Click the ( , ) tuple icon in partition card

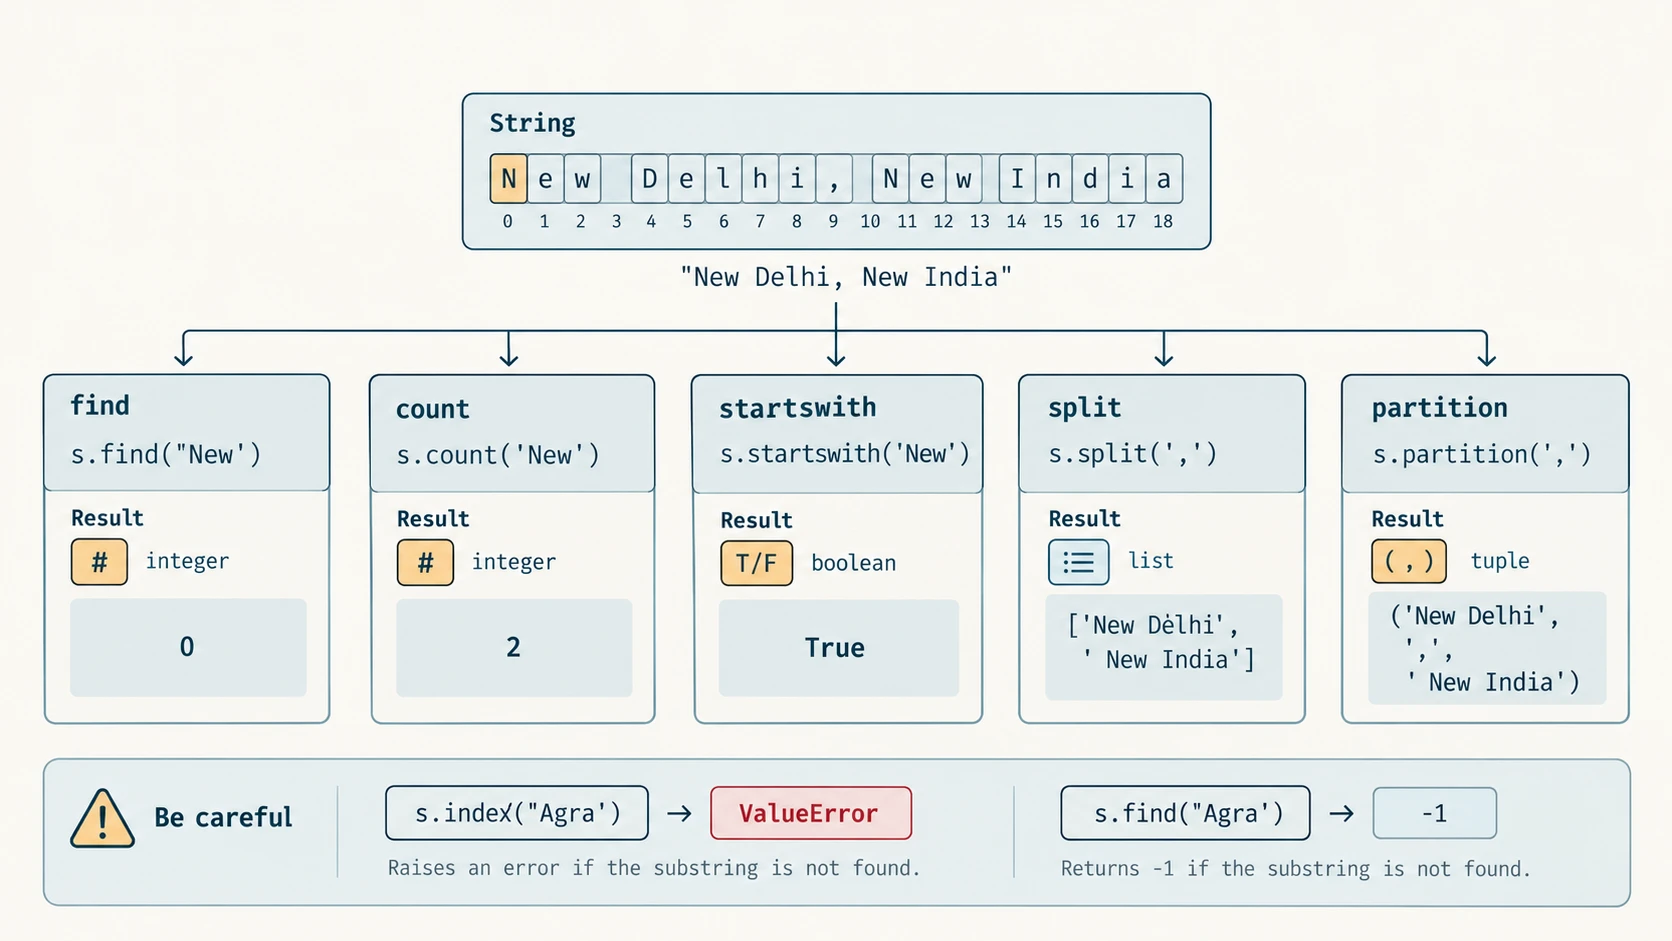tap(1408, 562)
